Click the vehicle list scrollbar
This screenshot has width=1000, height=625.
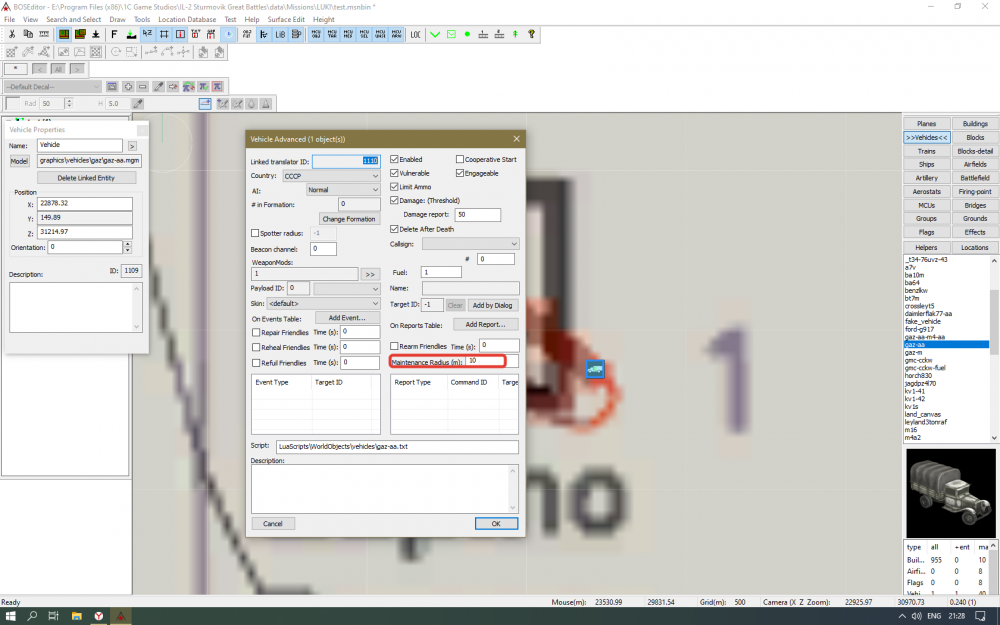pos(994,349)
